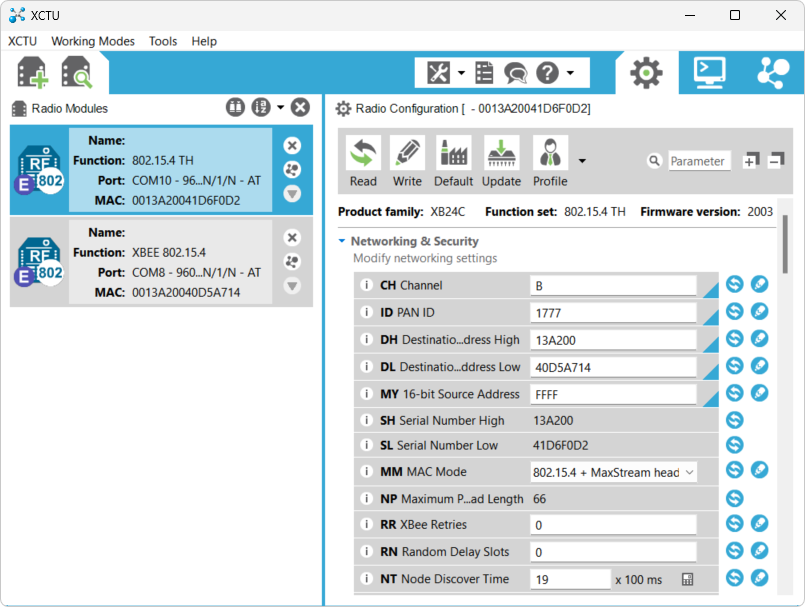Switch to Configuration working mode gear
Image resolution: width=805 pixels, height=607 pixels.
pyautogui.click(x=646, y=73)
